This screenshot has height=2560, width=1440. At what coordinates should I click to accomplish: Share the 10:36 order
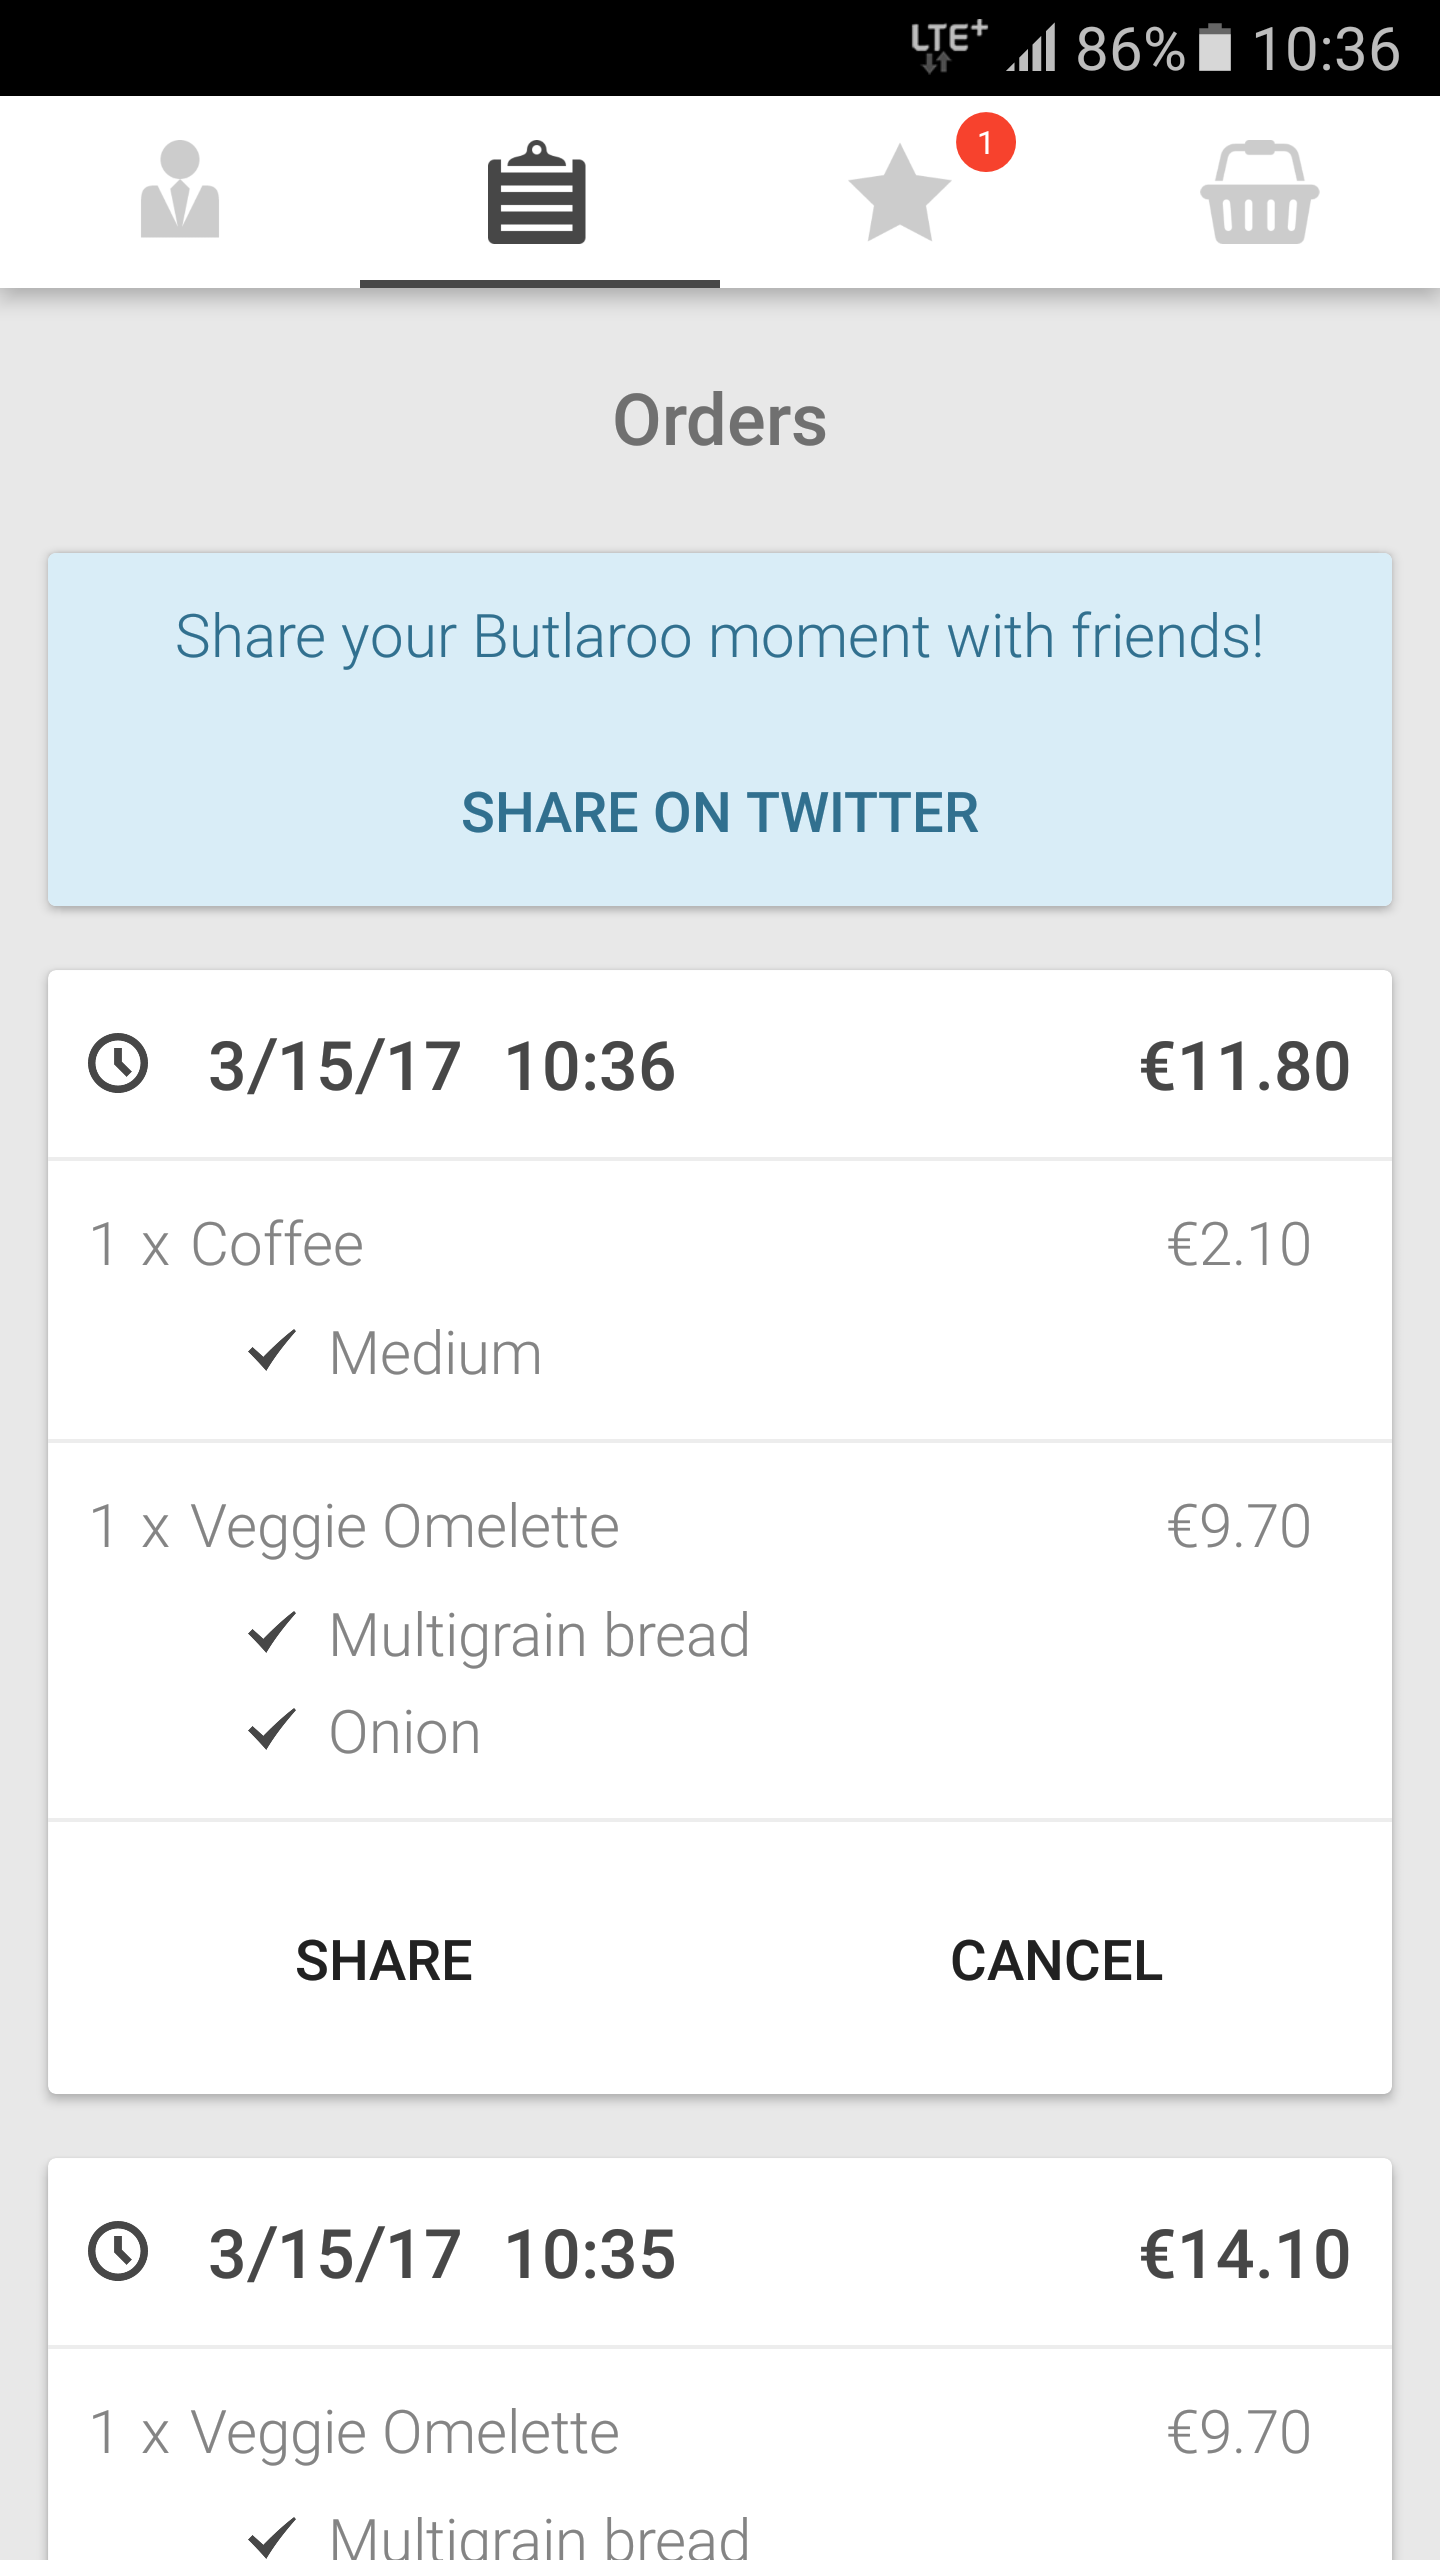pos(384,1960)
